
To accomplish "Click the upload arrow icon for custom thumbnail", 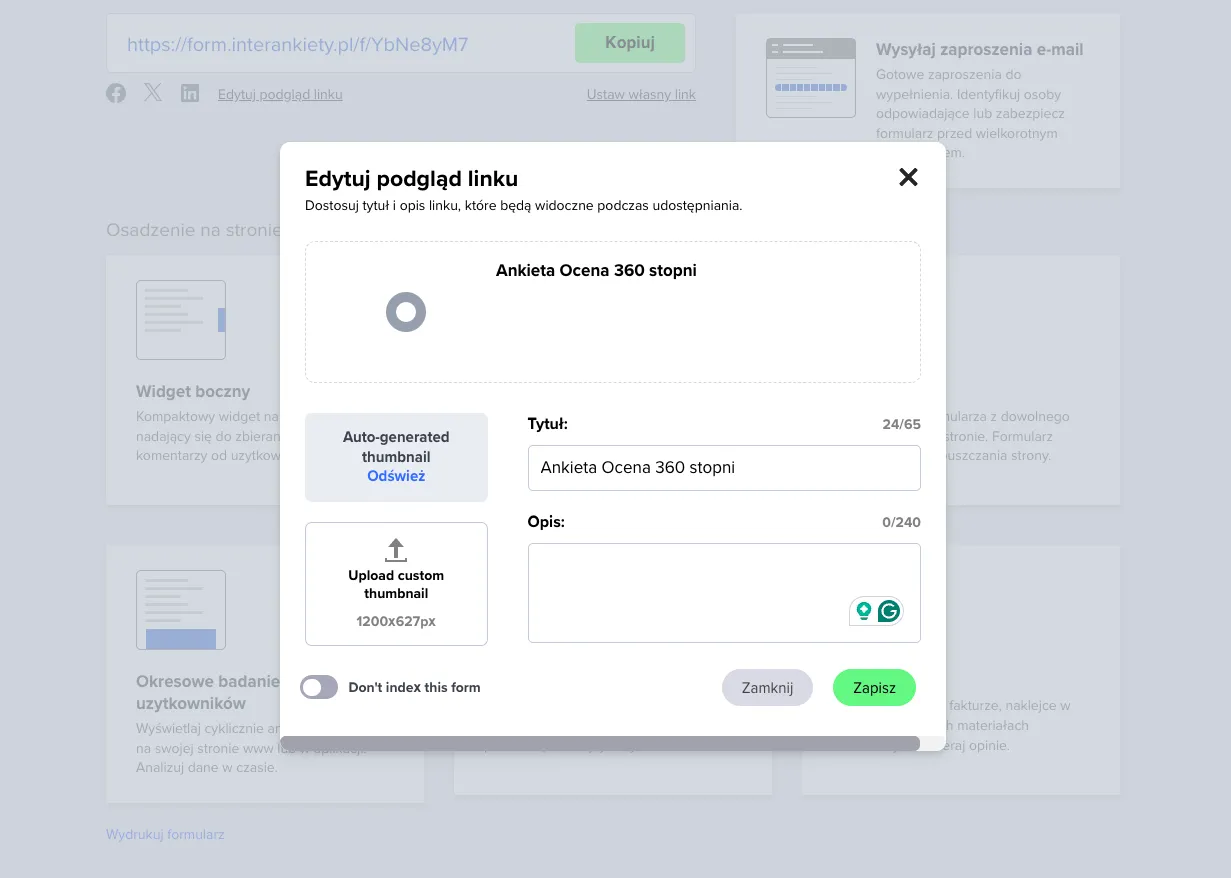I will point(396,549).
